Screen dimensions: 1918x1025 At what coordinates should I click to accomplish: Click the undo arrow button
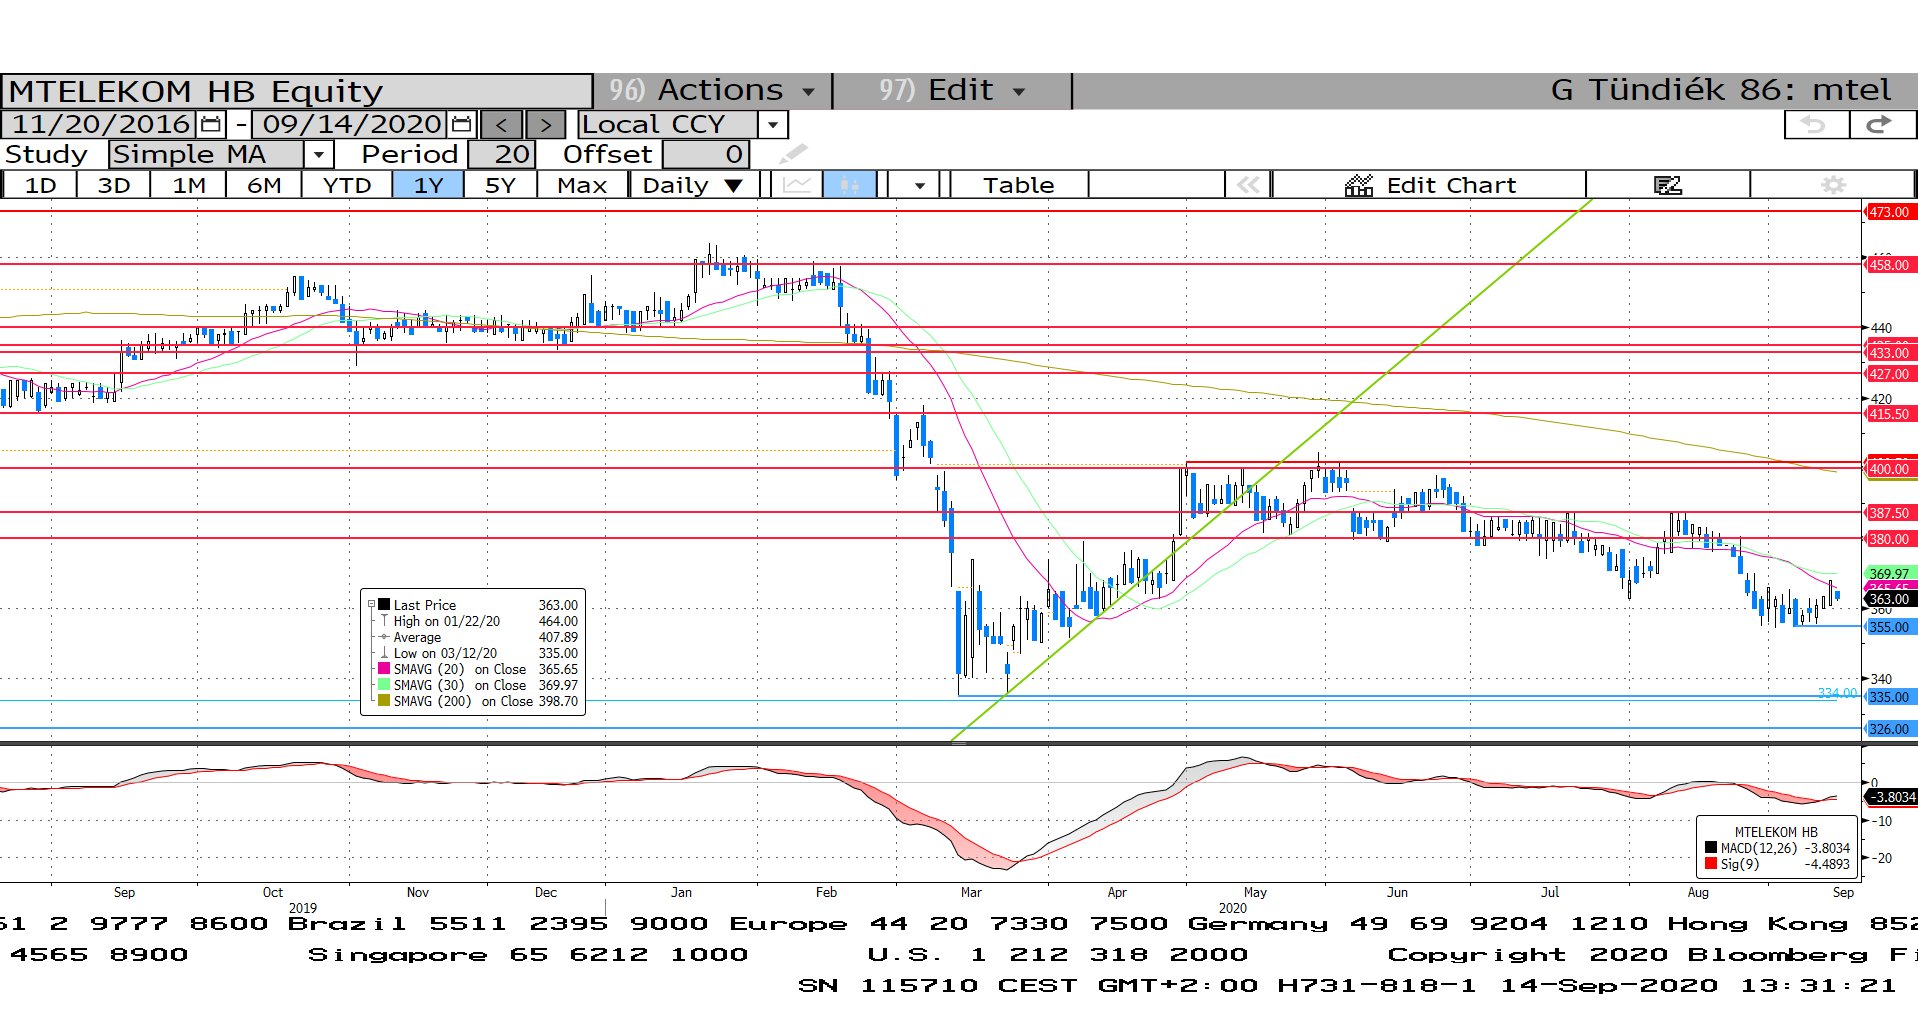point(1816,125)
